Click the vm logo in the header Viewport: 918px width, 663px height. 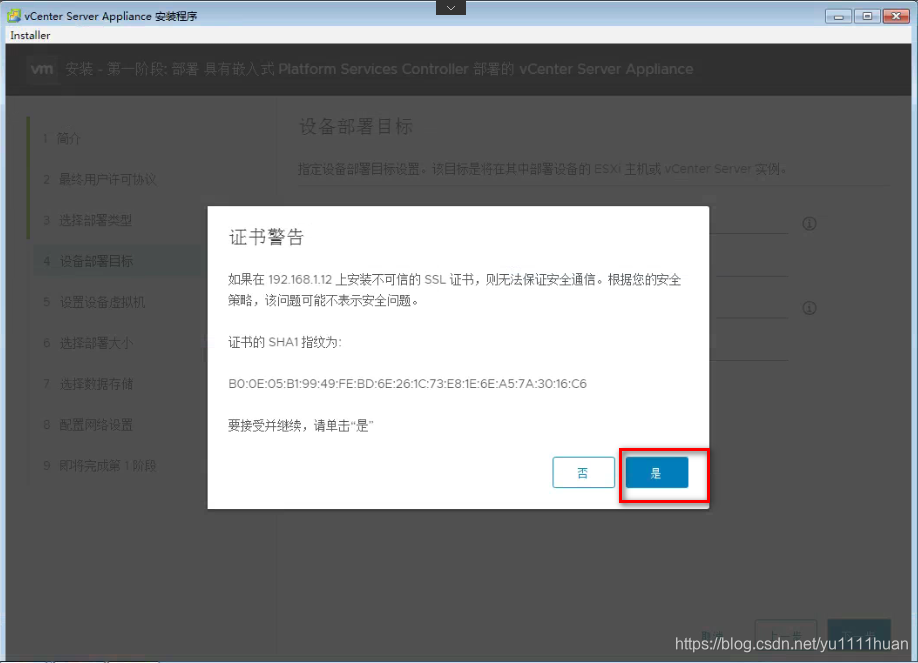click(42, 69)
